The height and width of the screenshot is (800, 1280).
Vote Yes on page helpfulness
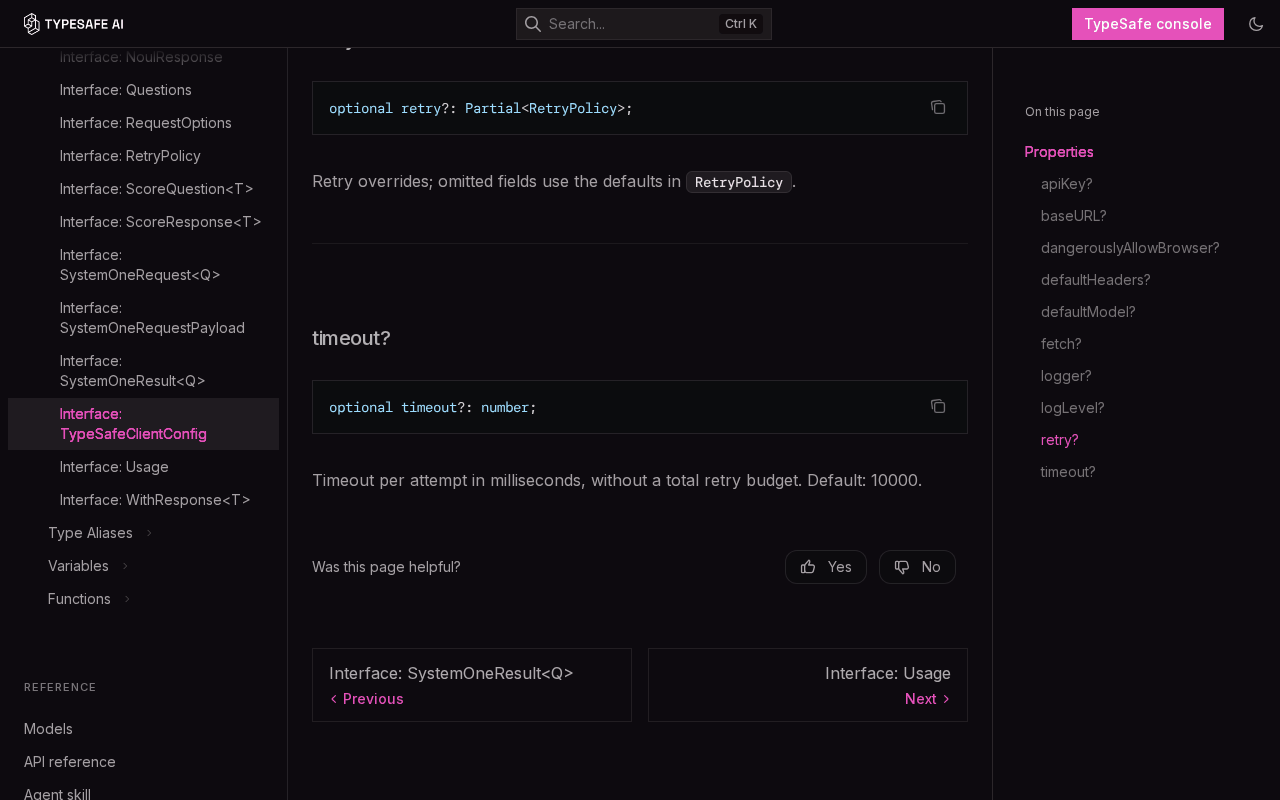tap(826, 567)
